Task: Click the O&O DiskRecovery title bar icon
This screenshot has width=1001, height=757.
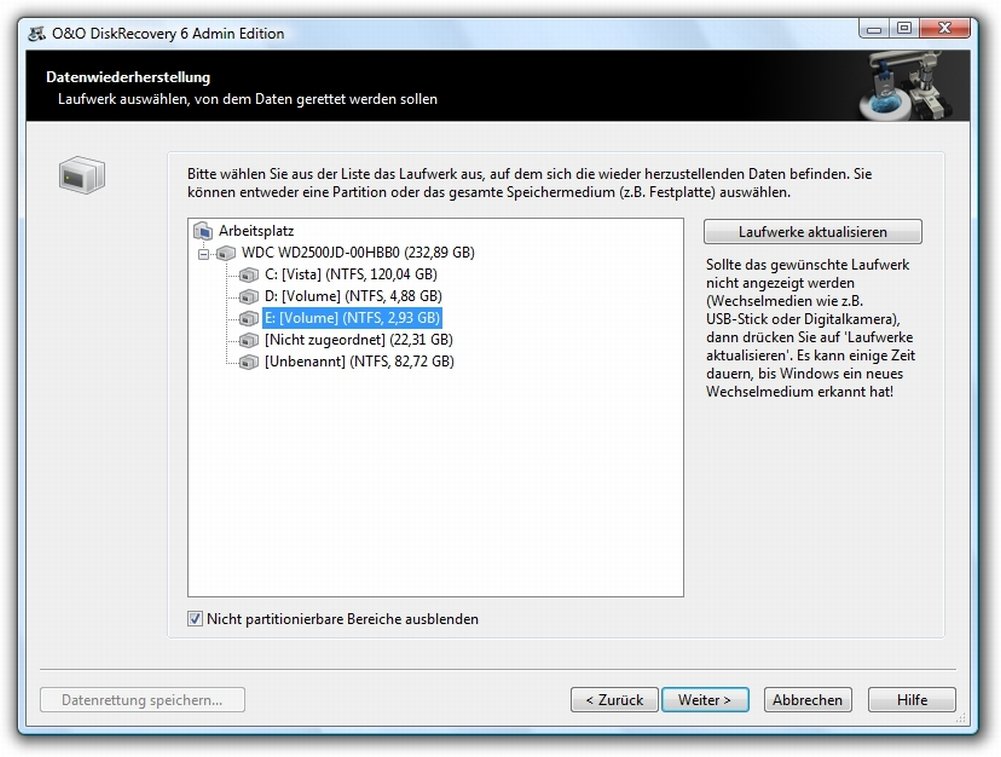Action: pyautogui.click(x=36, y=33)
